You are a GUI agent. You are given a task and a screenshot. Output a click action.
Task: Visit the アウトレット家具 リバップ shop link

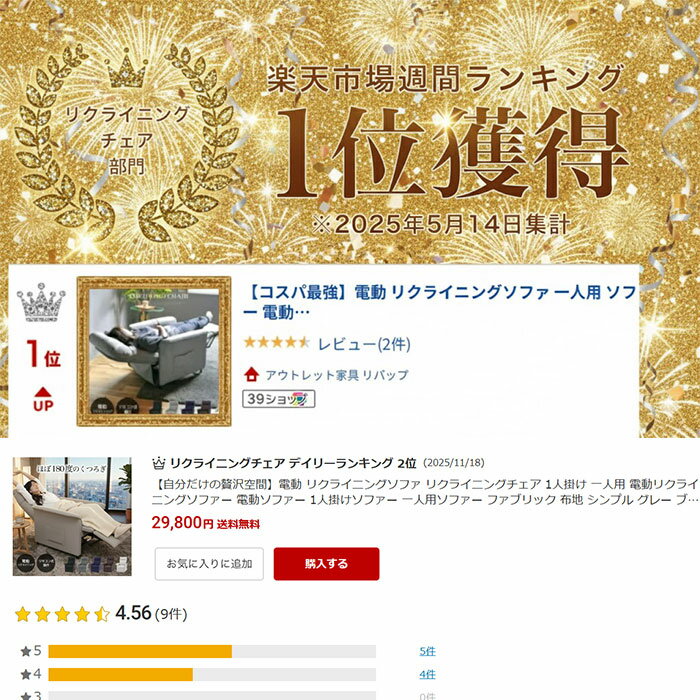coord(337,375)
